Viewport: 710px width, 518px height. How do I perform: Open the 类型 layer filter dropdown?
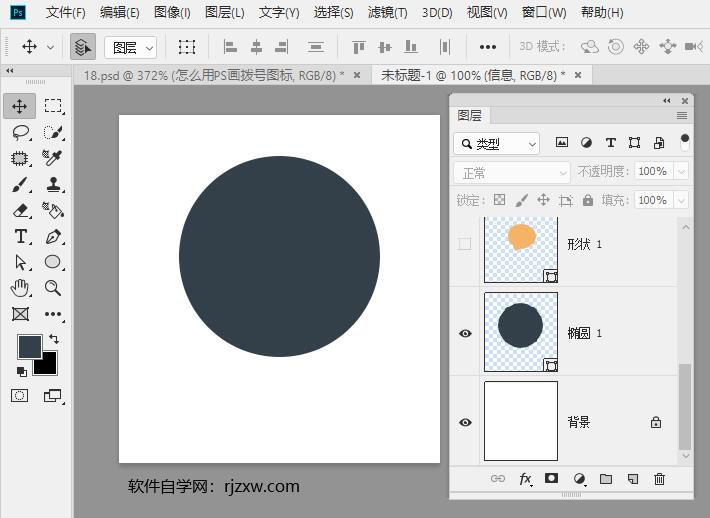pyautogui.click(x=496, y=144)
